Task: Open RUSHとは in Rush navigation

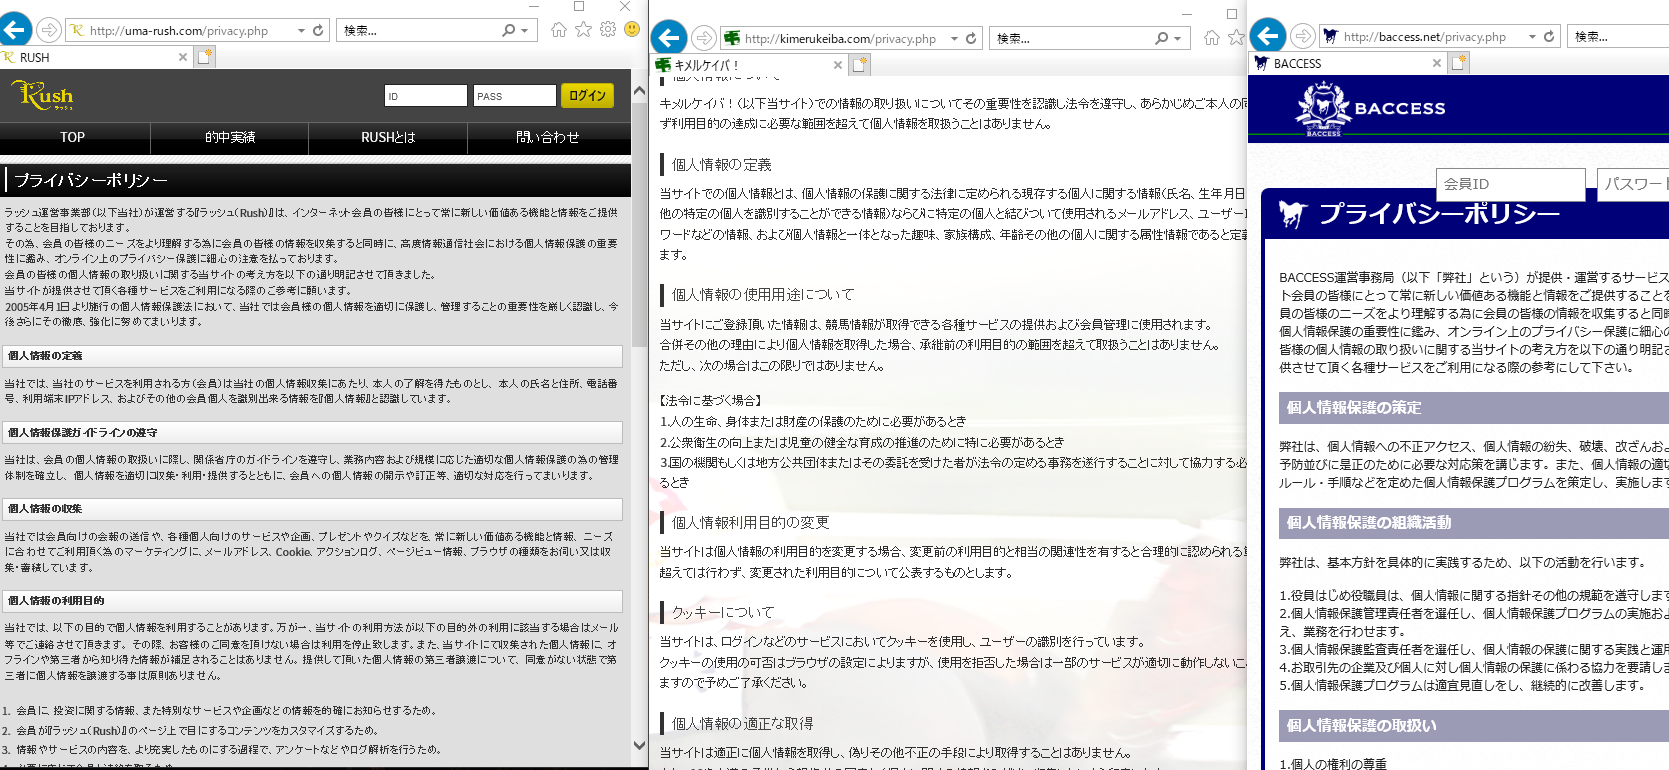Action: pyautogui.click(x=388, y=137)
